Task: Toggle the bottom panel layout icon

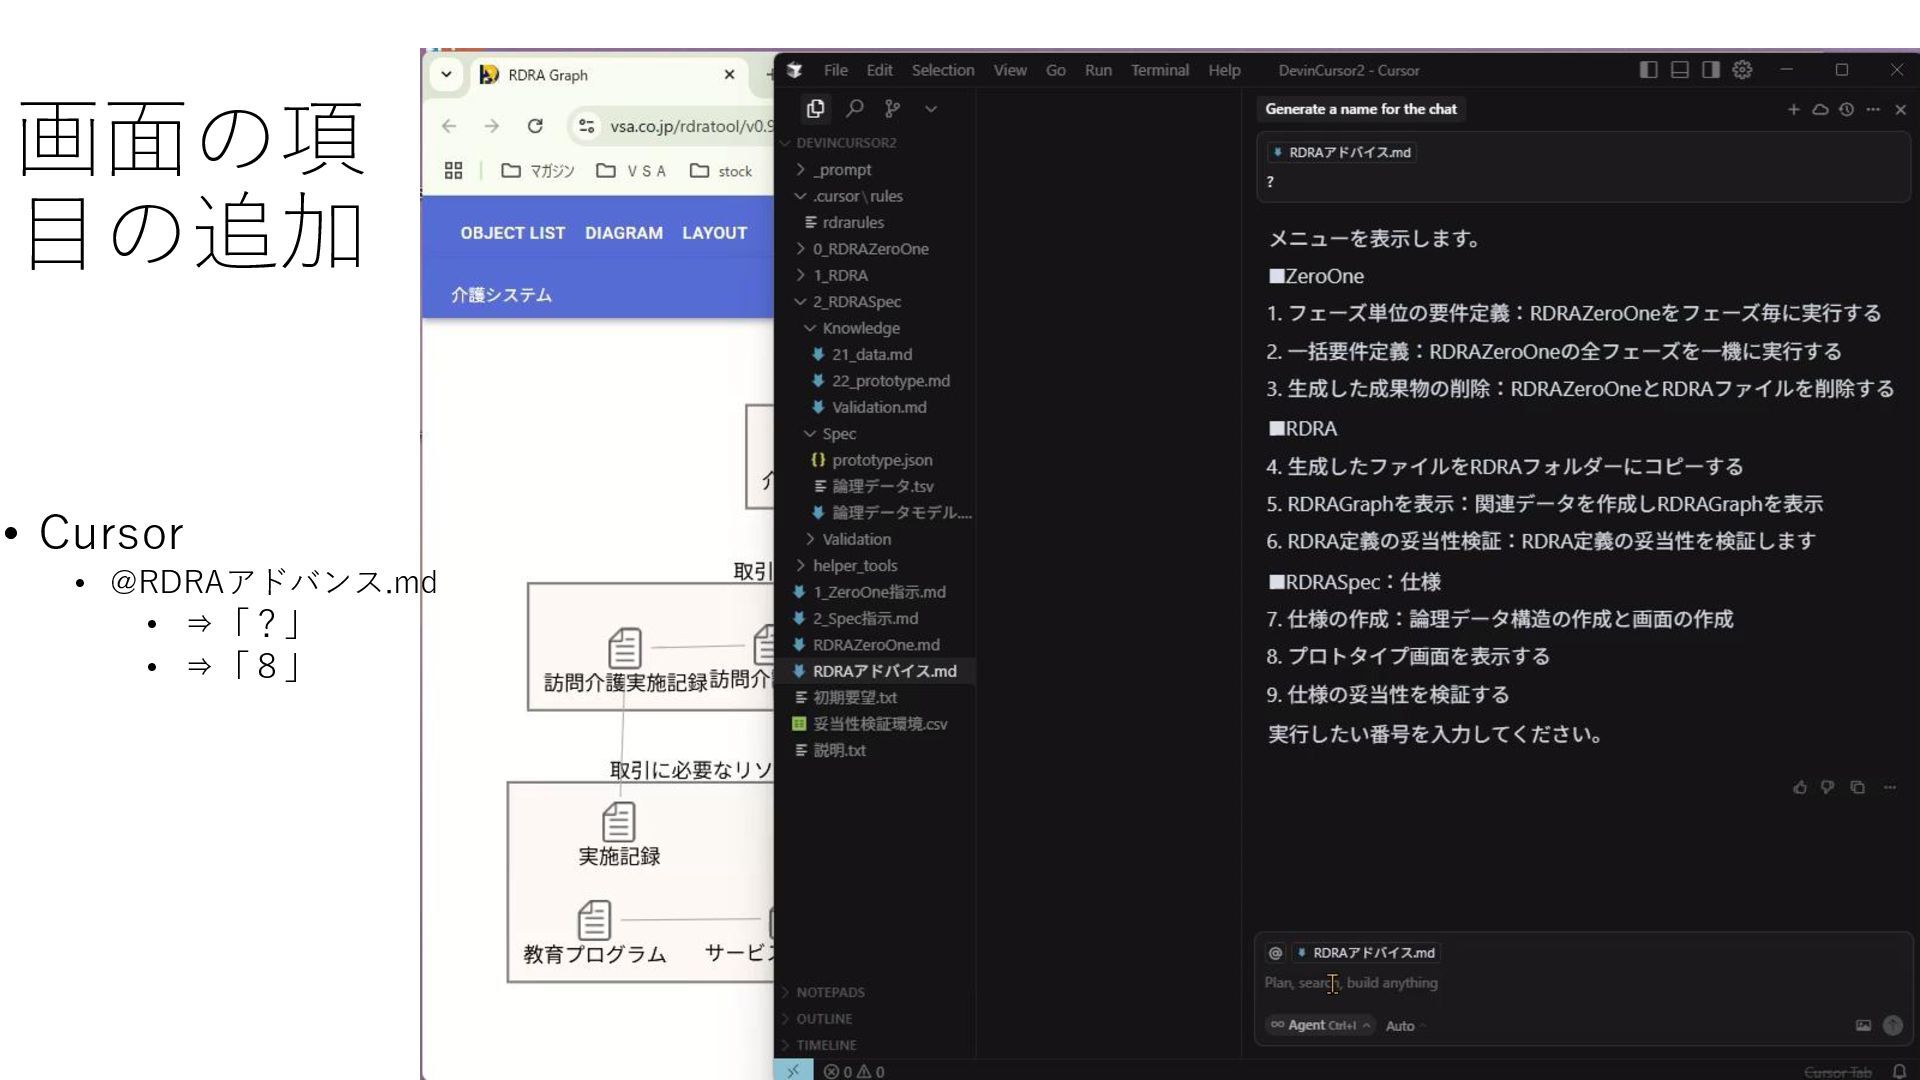Action: click(1680, 69)
